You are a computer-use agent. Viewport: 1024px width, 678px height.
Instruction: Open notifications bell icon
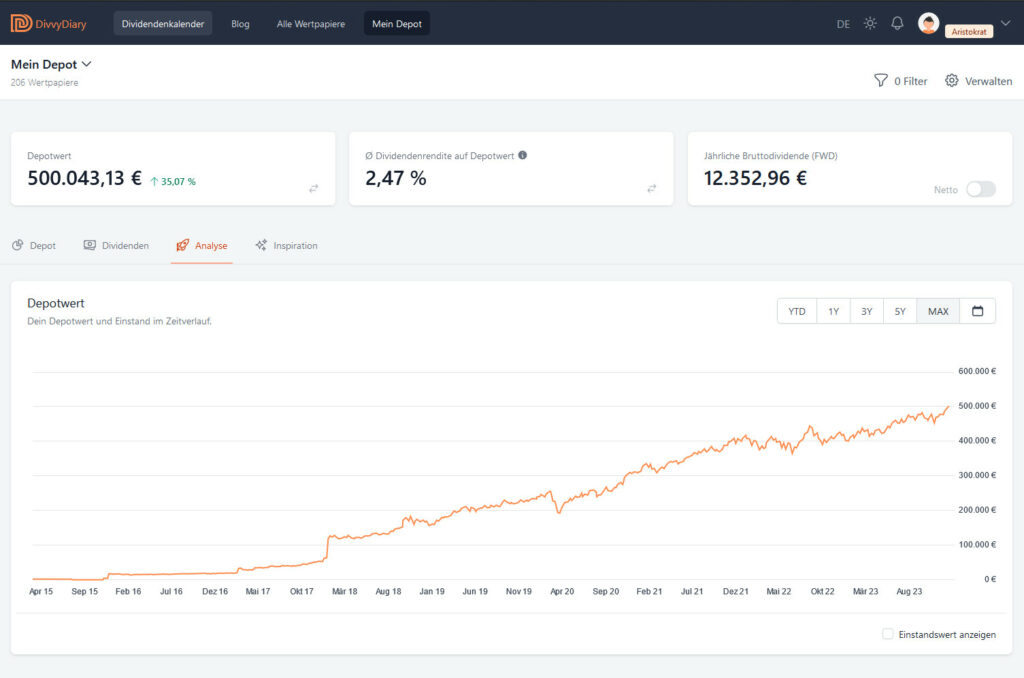[x=897, y=24]
